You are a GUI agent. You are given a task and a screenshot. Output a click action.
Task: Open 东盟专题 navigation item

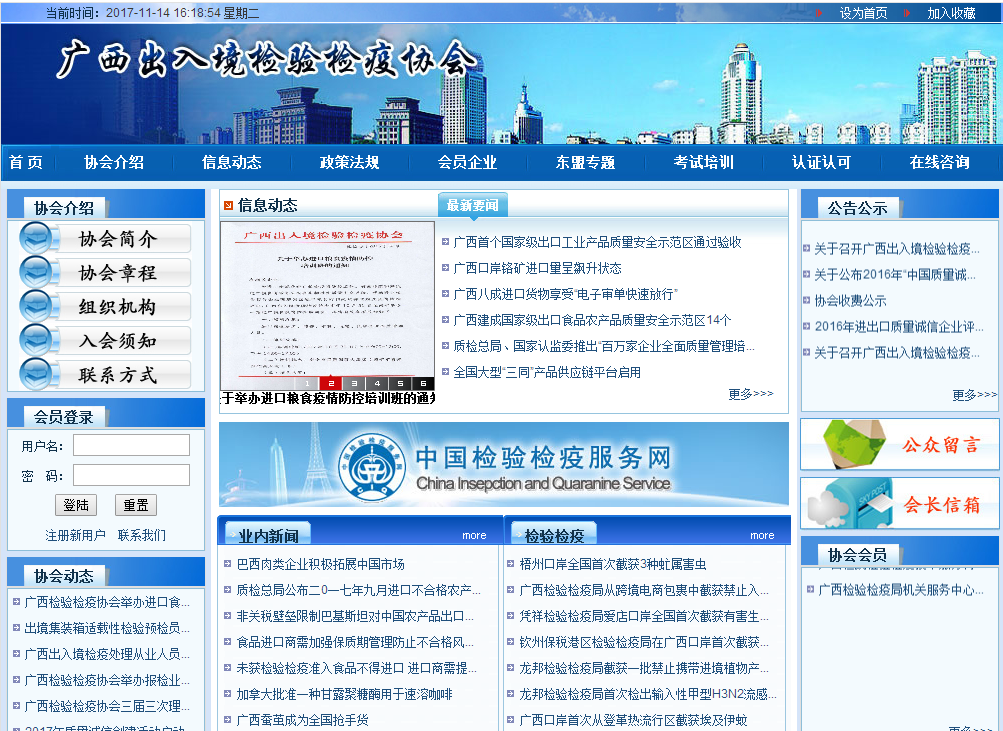585,162
